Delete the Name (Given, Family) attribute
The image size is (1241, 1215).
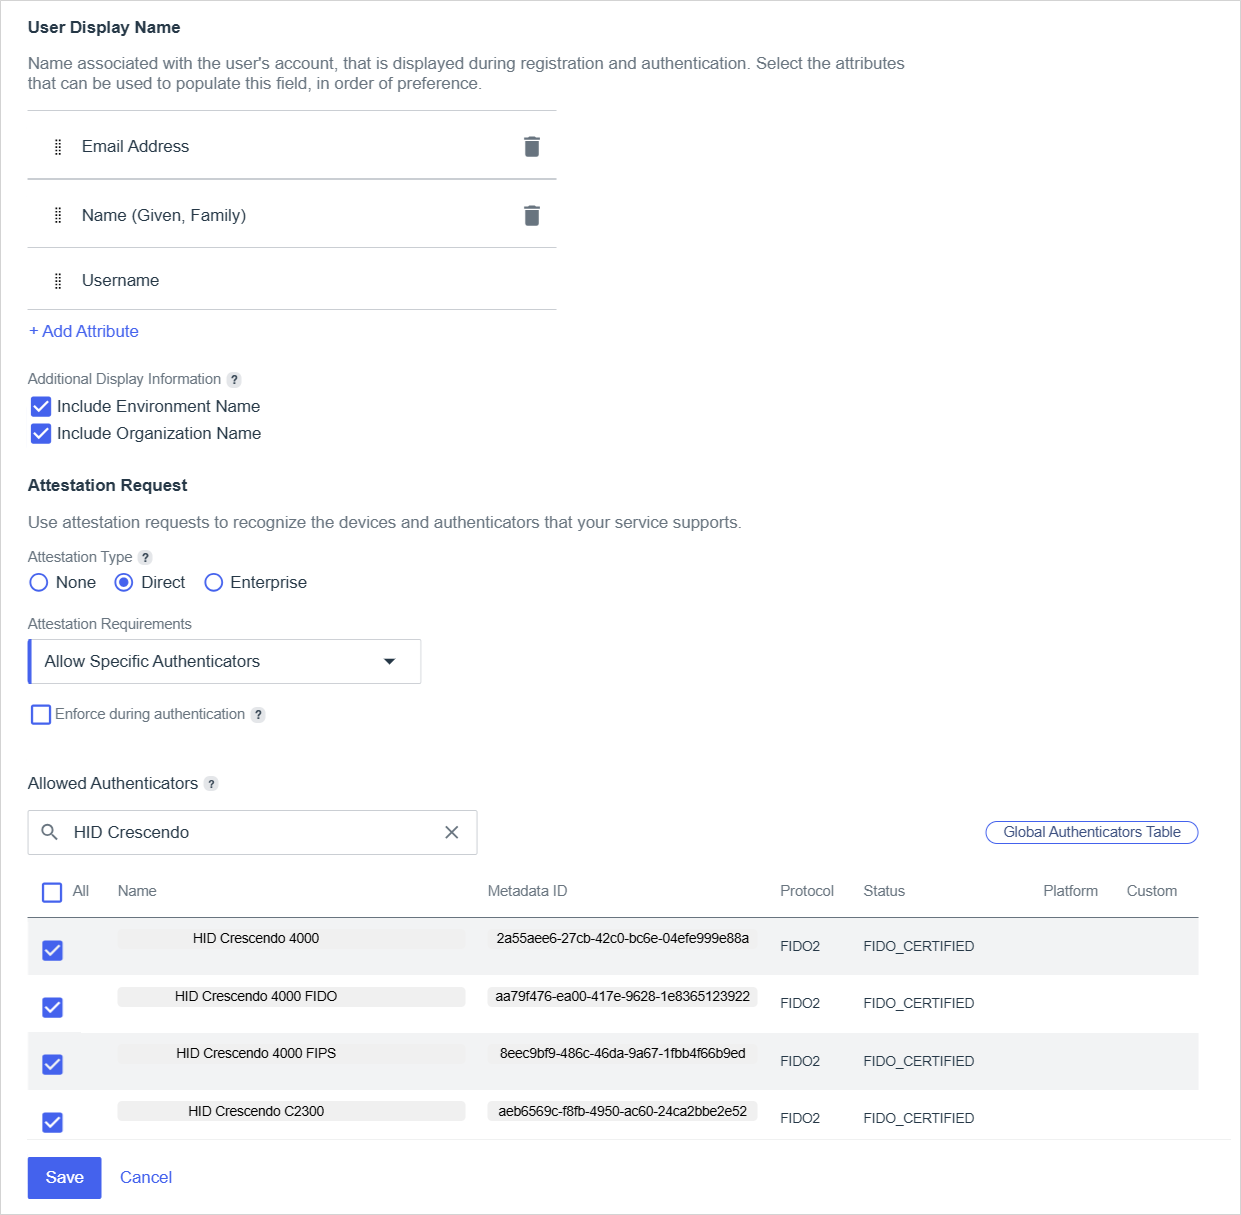(x=532, y=216)
